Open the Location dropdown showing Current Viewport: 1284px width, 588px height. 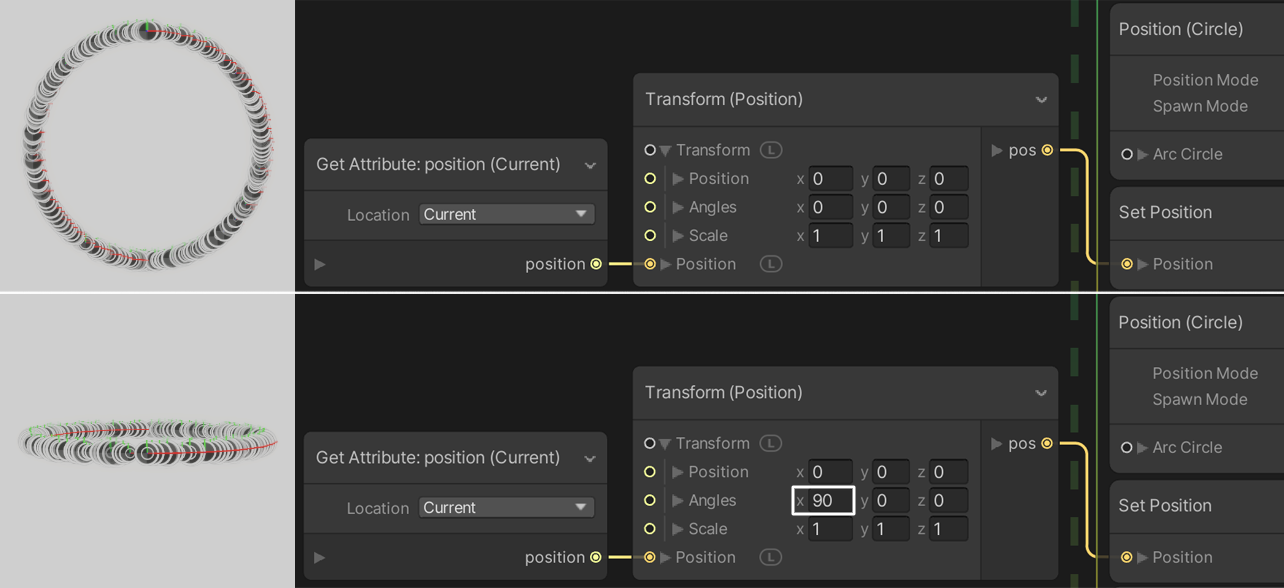506,214
